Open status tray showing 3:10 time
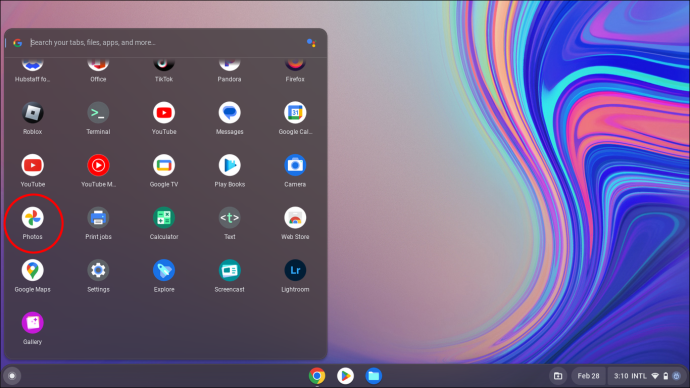 coord(646,376)
